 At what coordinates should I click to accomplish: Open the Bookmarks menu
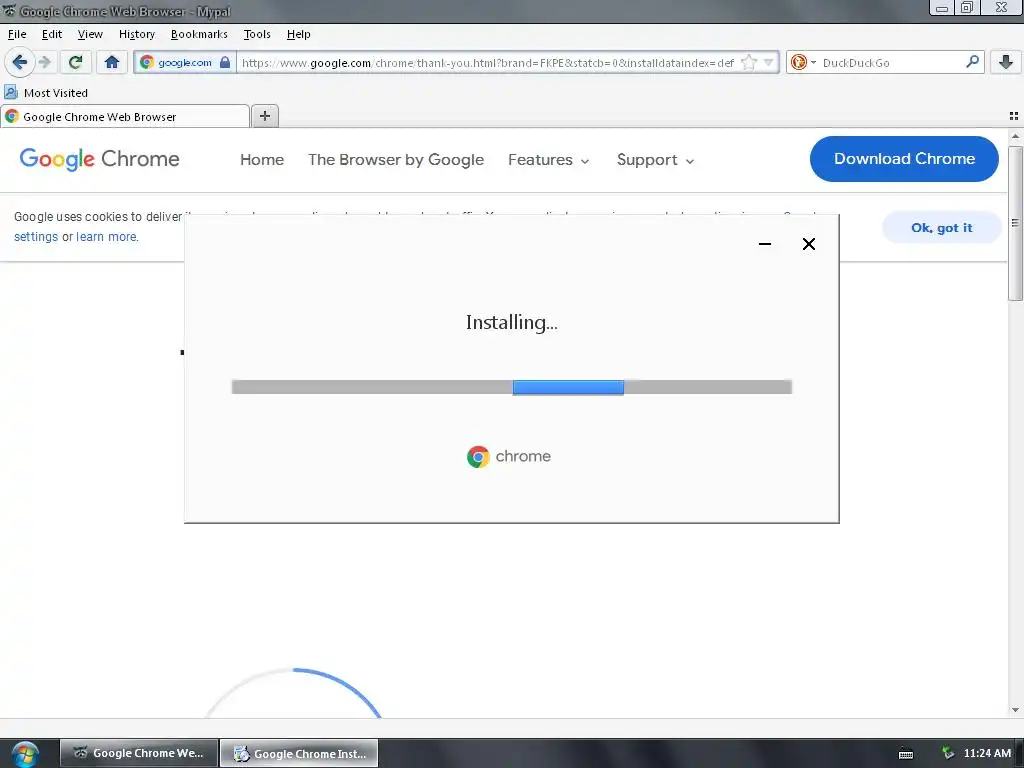(199, 34)
